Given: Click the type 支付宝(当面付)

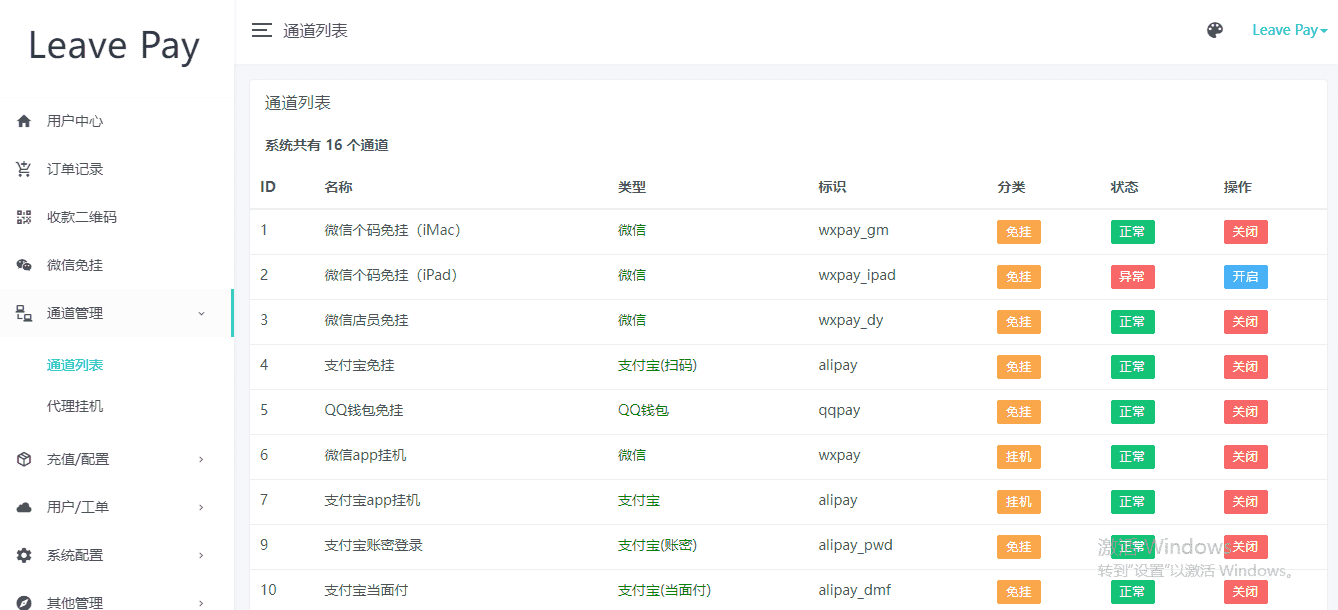Looking at the screenshot, I should click(x=664, y=590).
